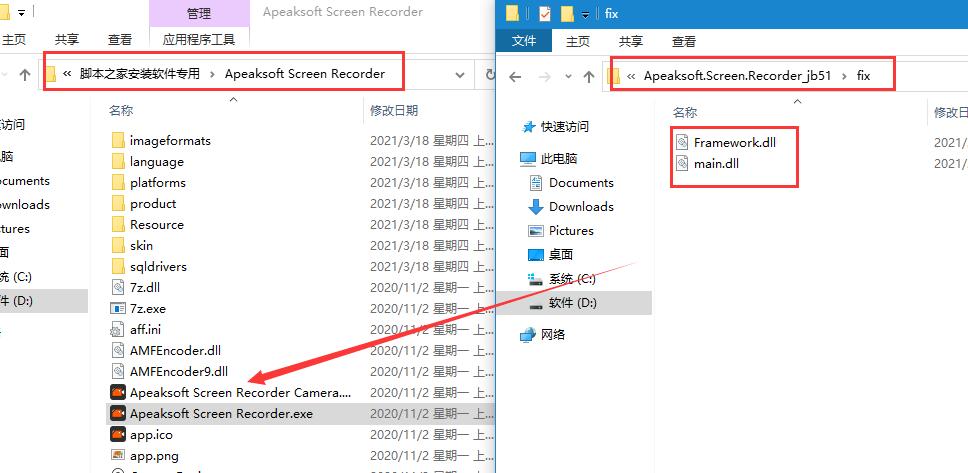Select Apeaksoft Screen Recorder Camera icon

coord(118,393)
